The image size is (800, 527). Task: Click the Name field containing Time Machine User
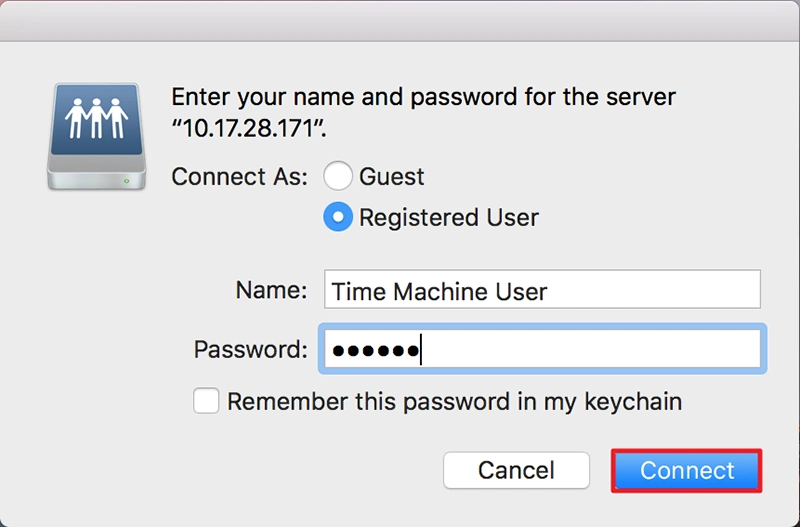tap(542, 291)
